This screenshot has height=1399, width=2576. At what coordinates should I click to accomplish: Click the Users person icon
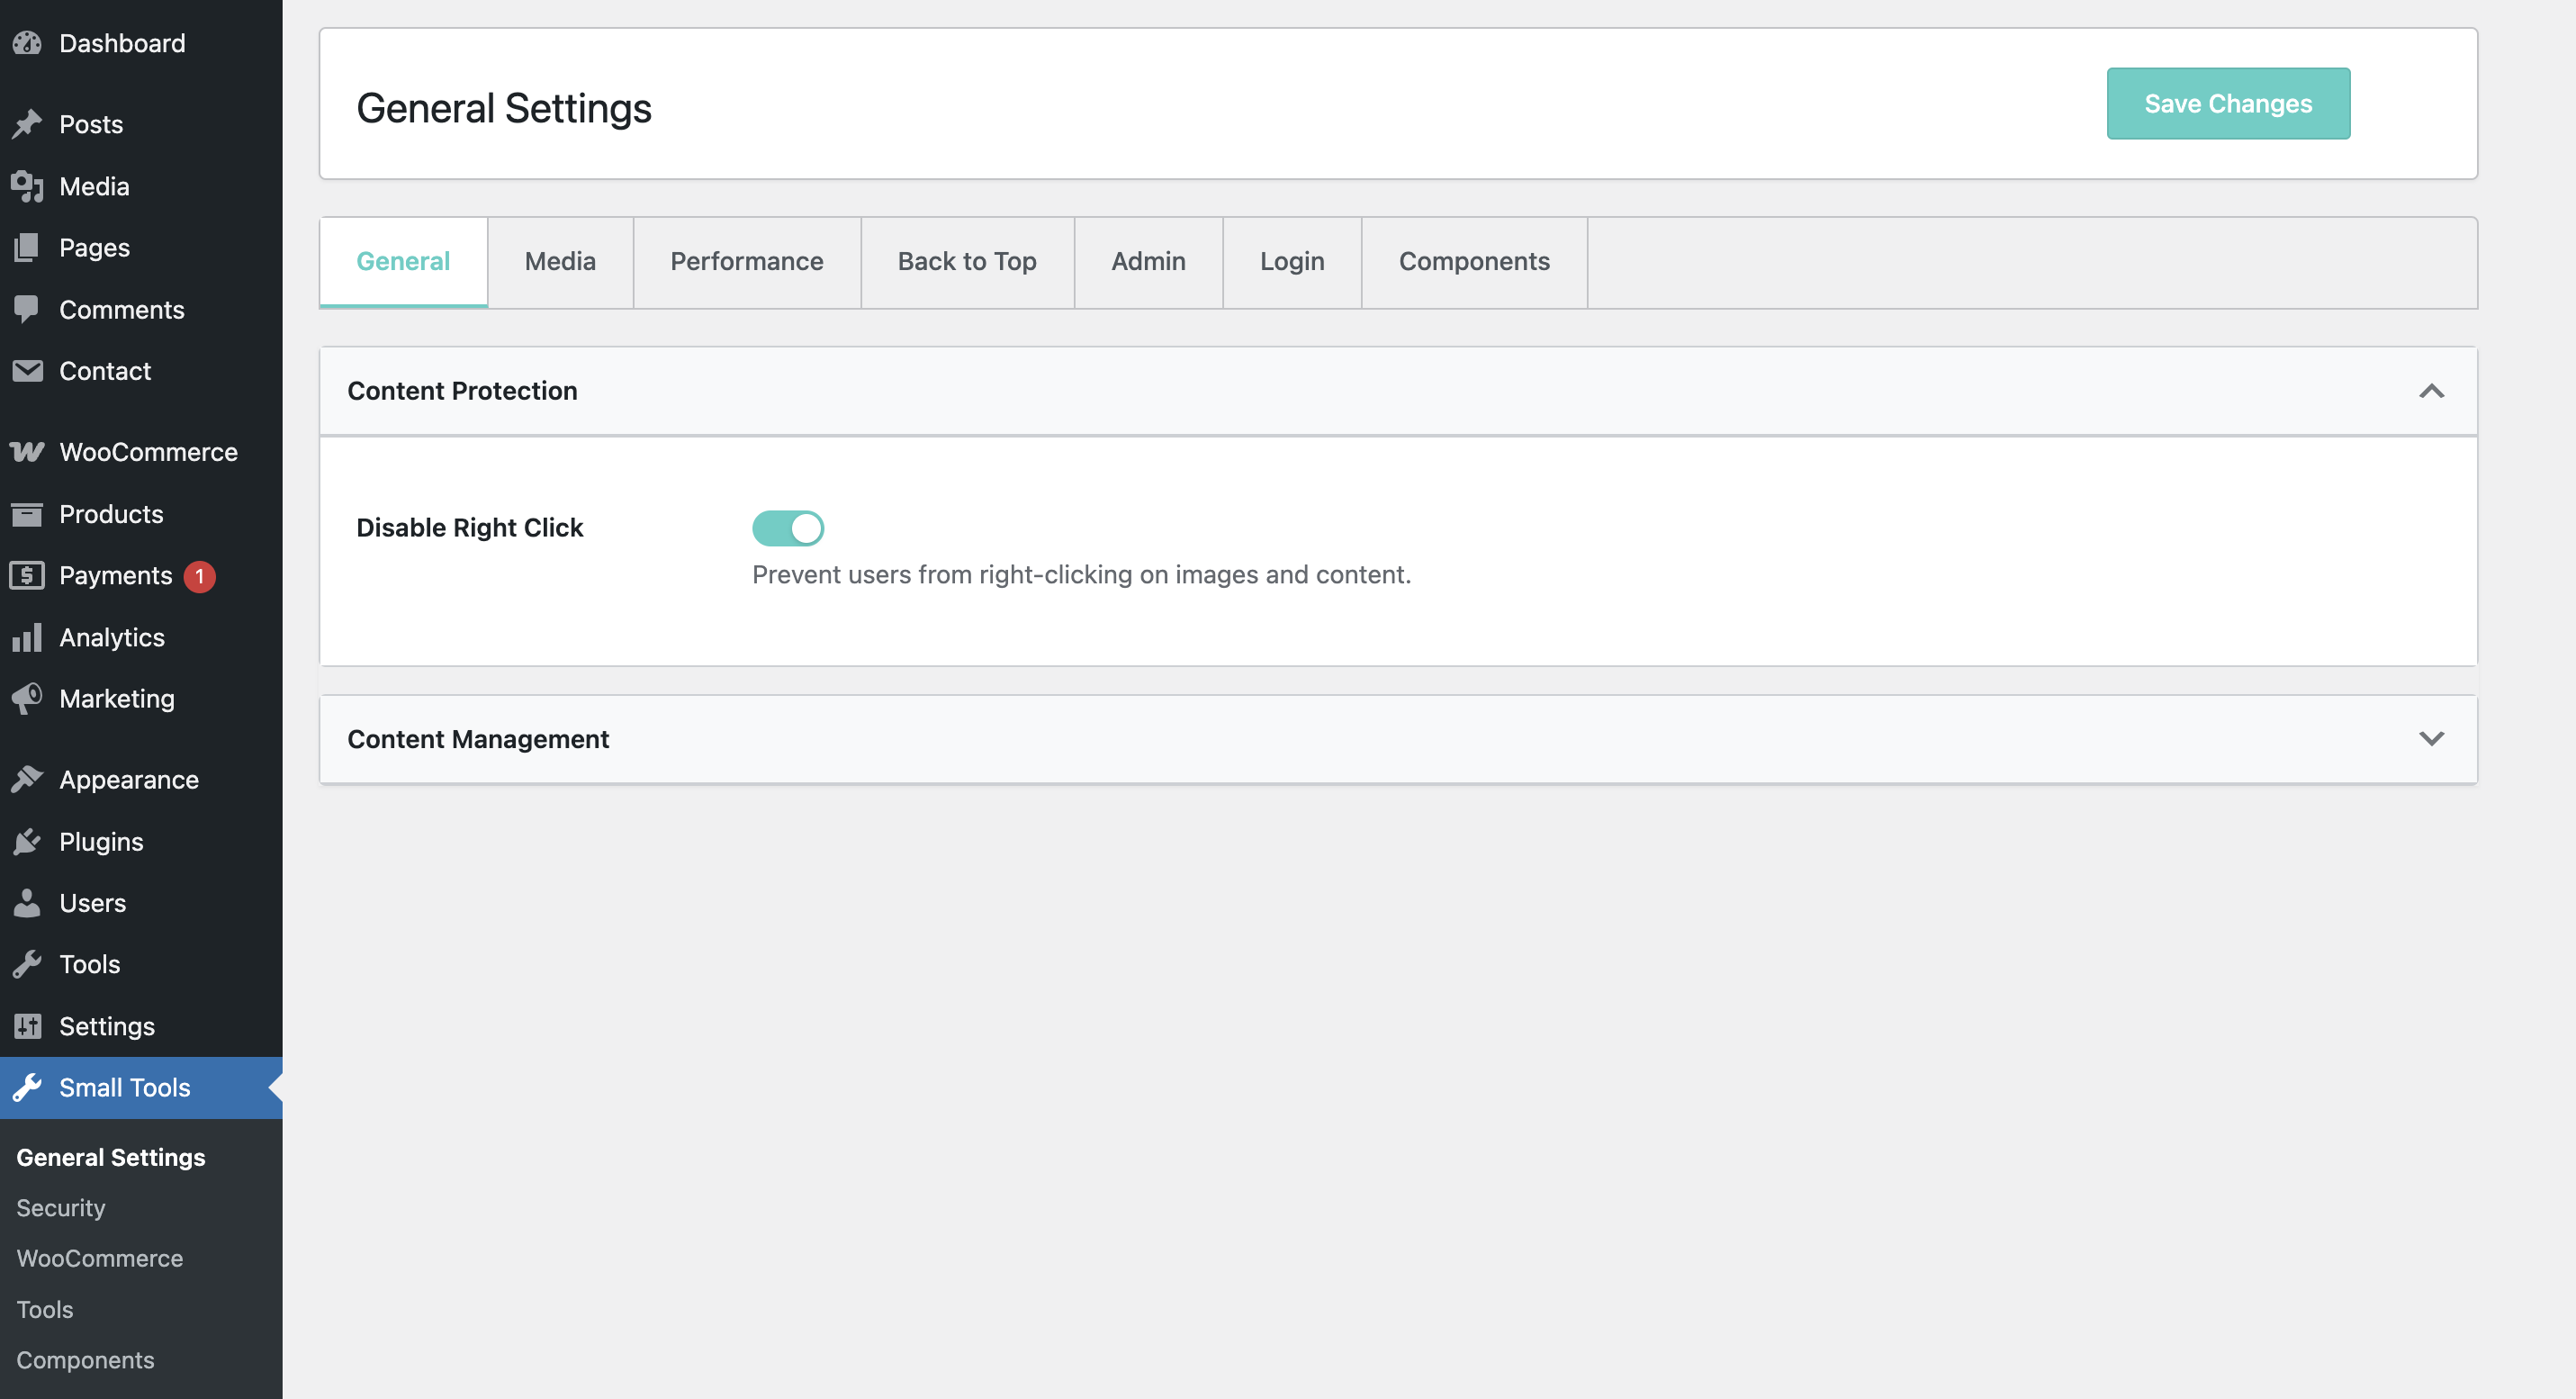point(27,903)
